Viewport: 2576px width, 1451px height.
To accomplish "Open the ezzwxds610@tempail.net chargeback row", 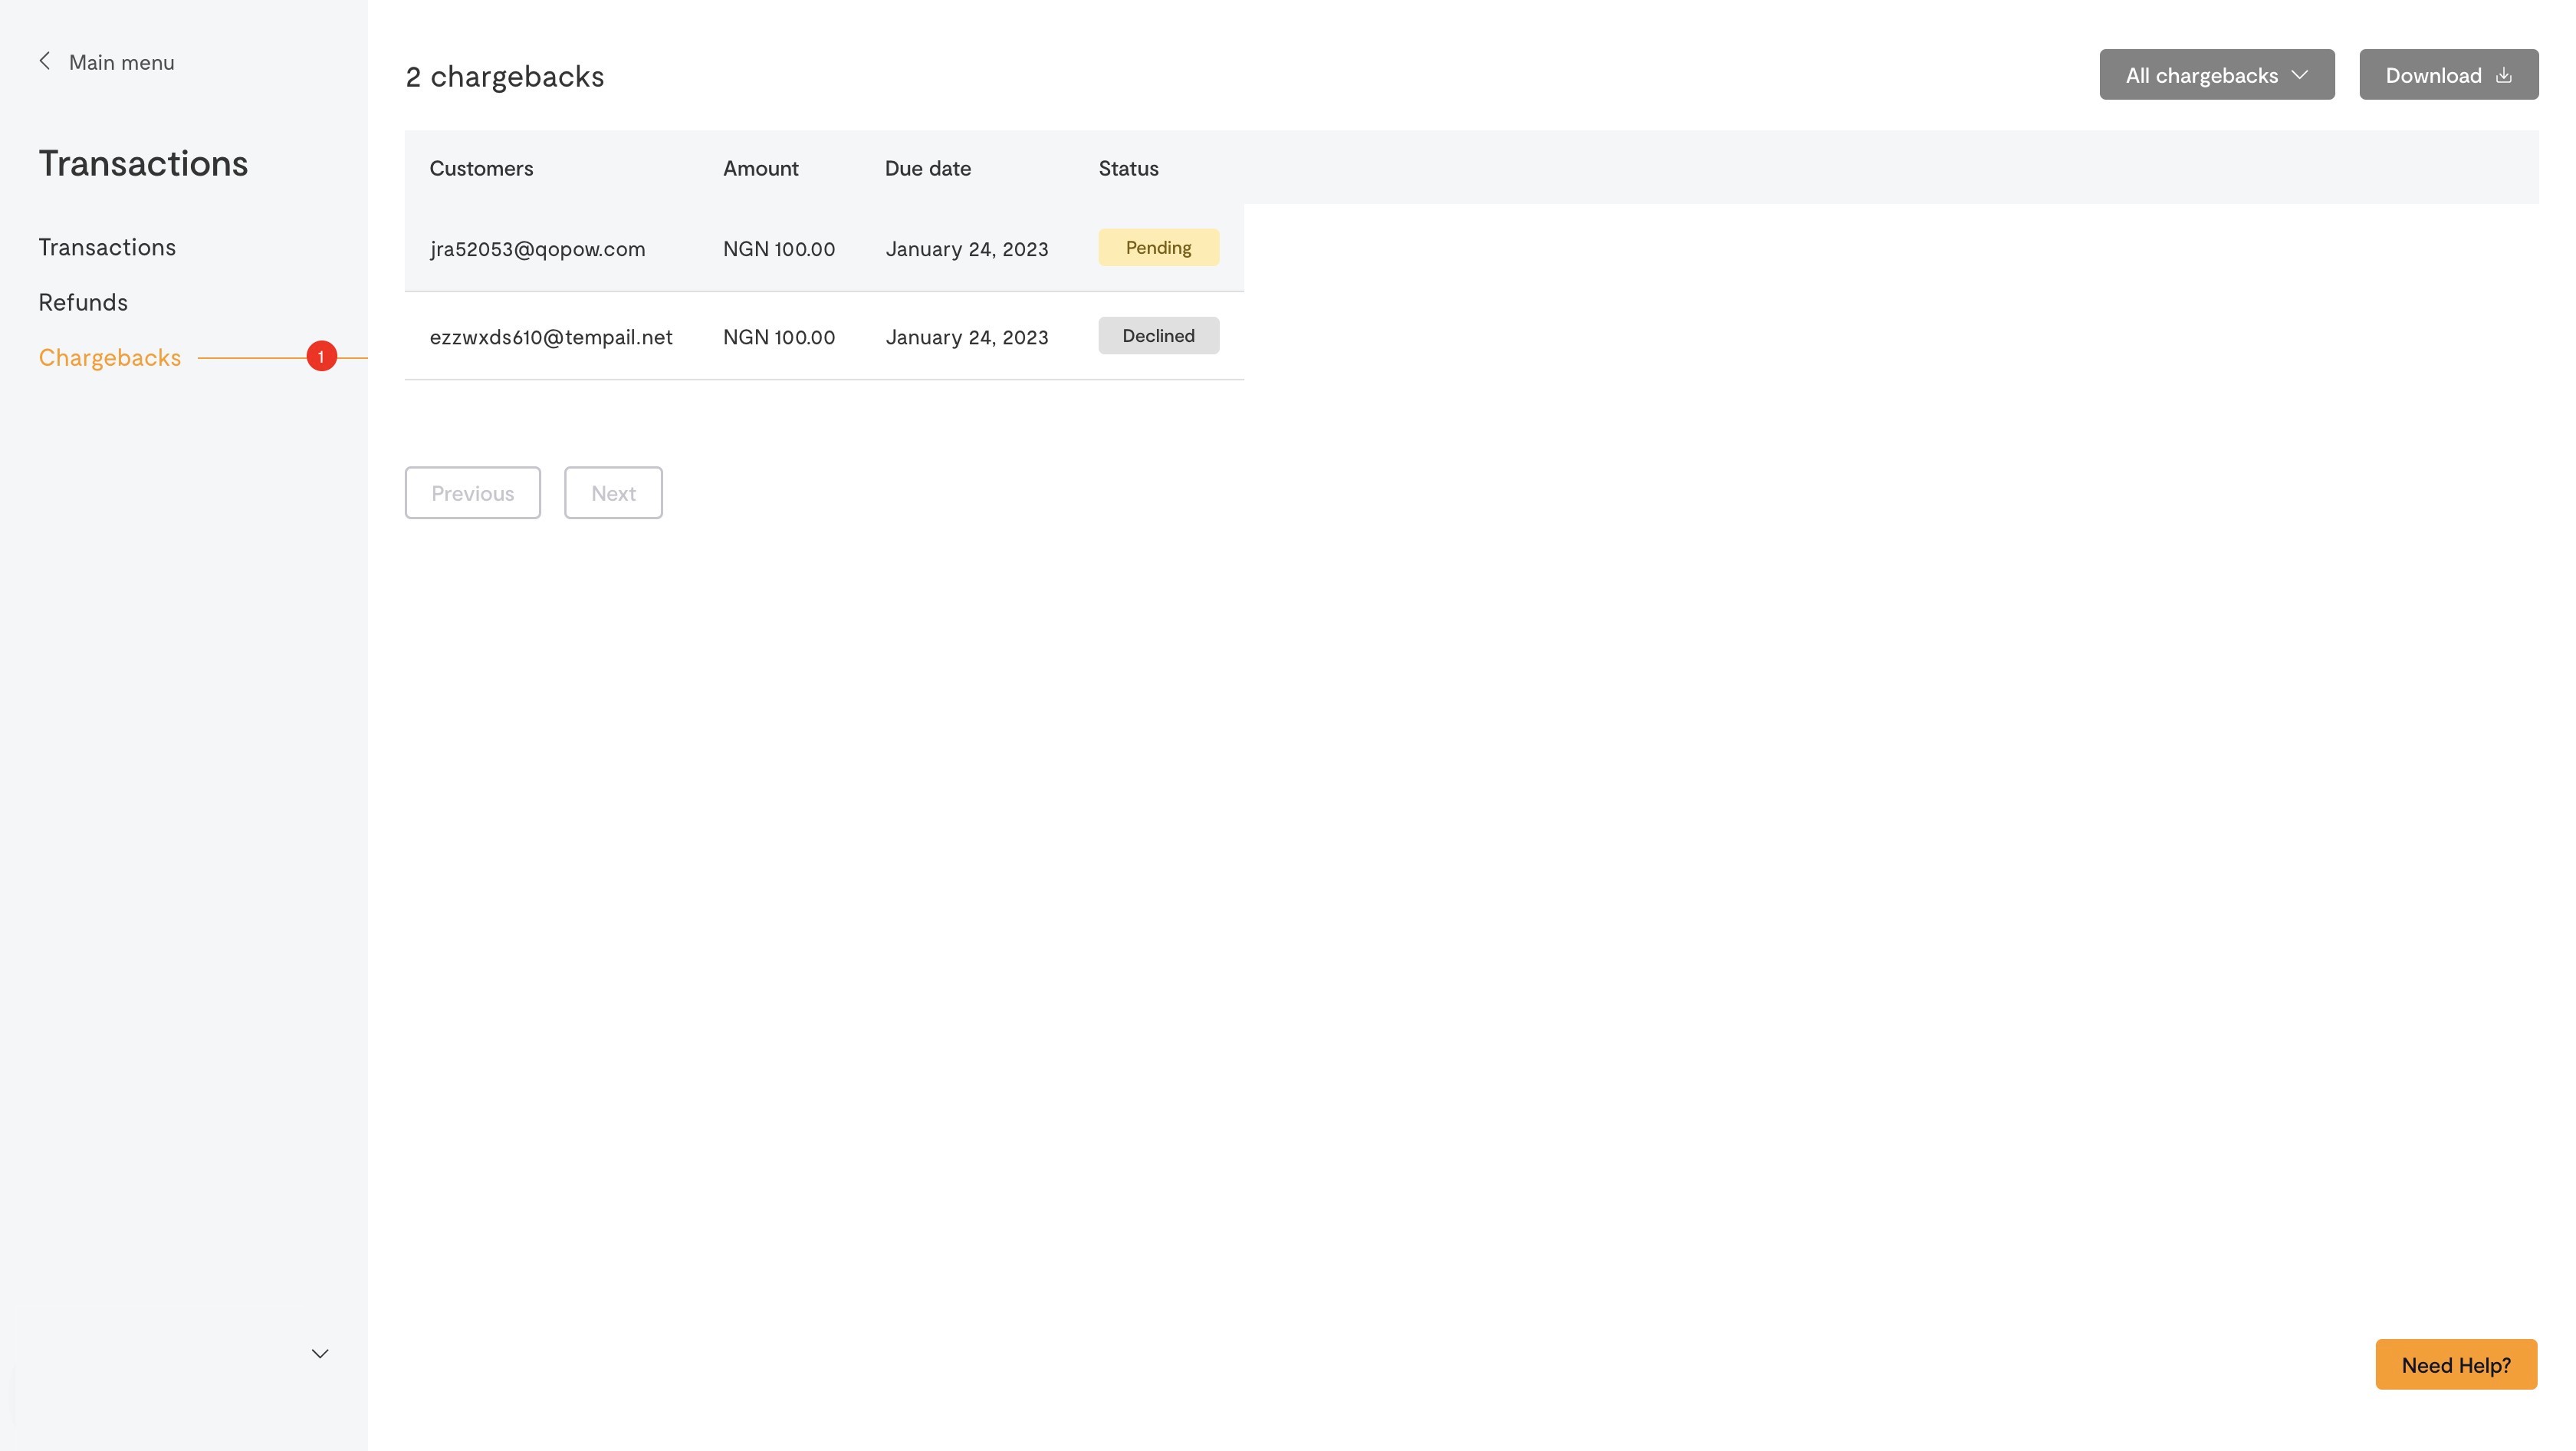I will pyautogui.click(x=550, y=337).
